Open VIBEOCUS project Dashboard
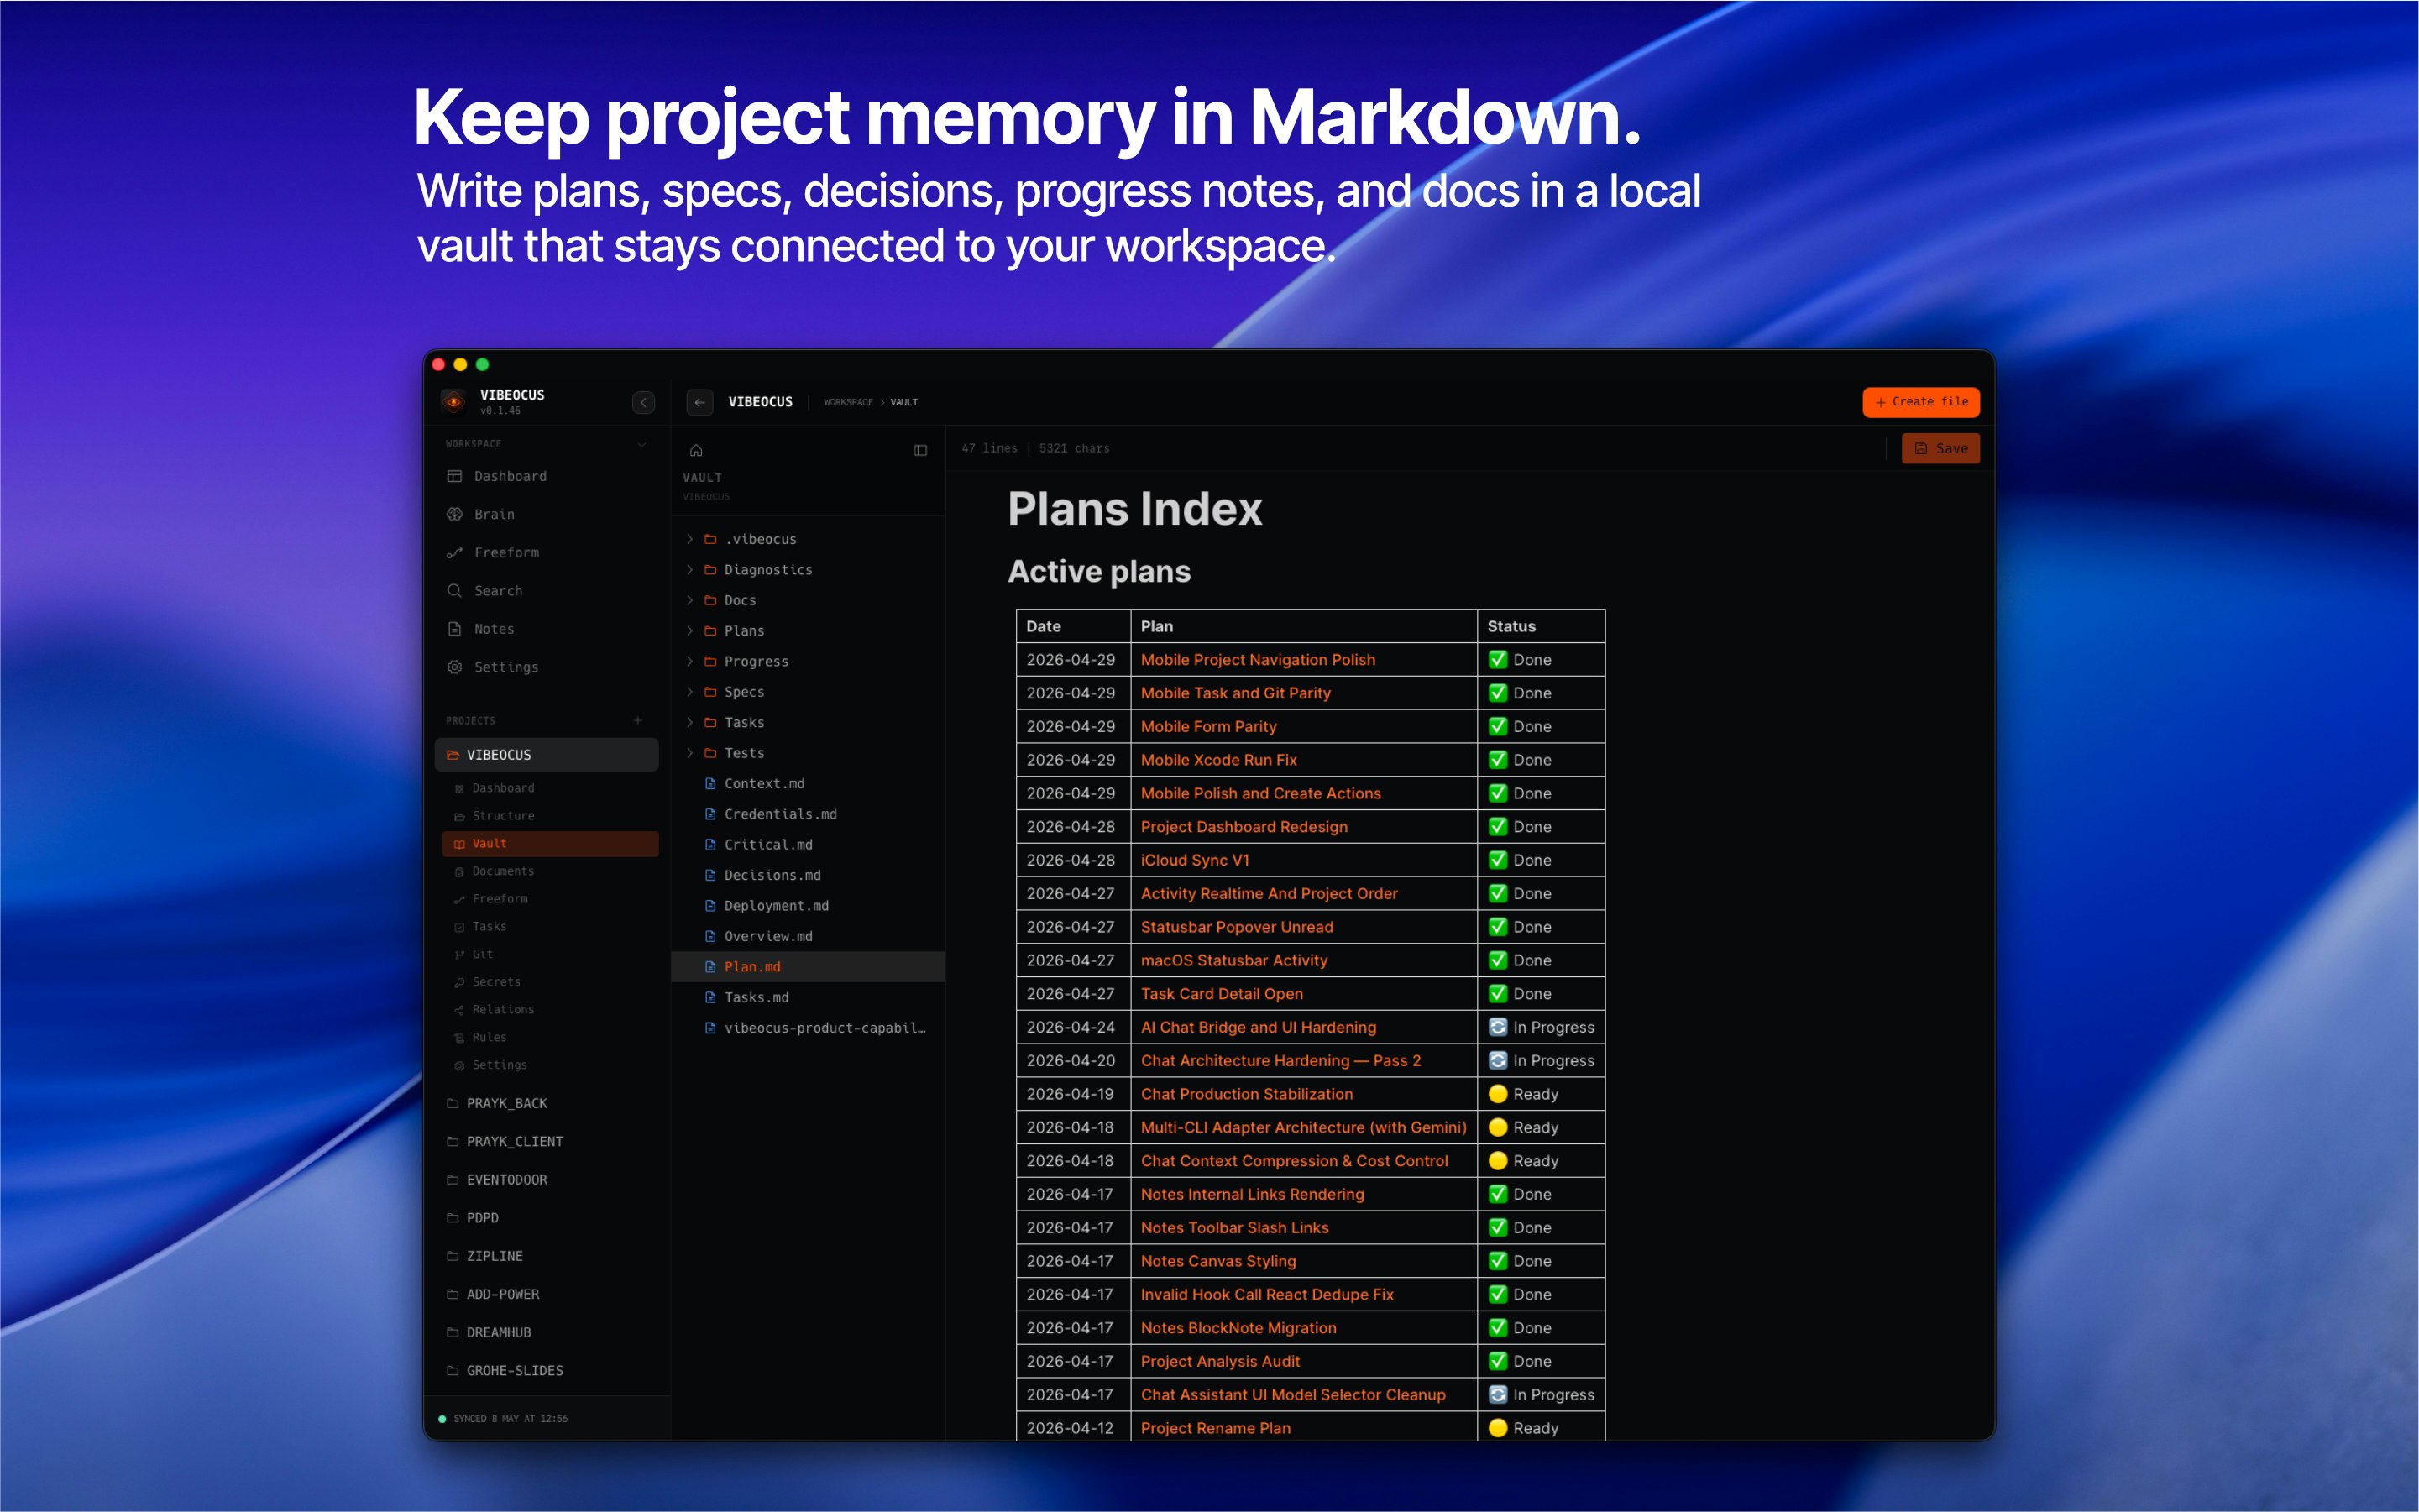The width and height of the screenshot is (2419, 1512). point(550,788)
